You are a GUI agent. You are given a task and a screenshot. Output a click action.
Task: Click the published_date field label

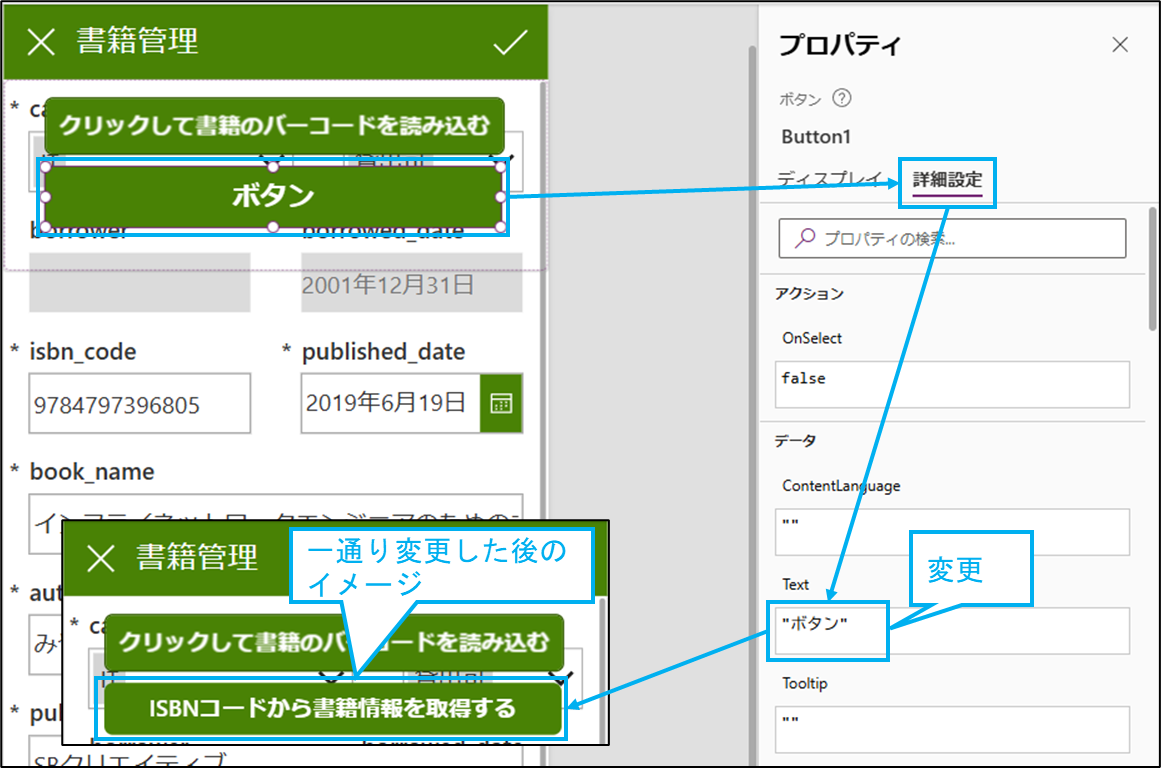[x=384, y=351]
